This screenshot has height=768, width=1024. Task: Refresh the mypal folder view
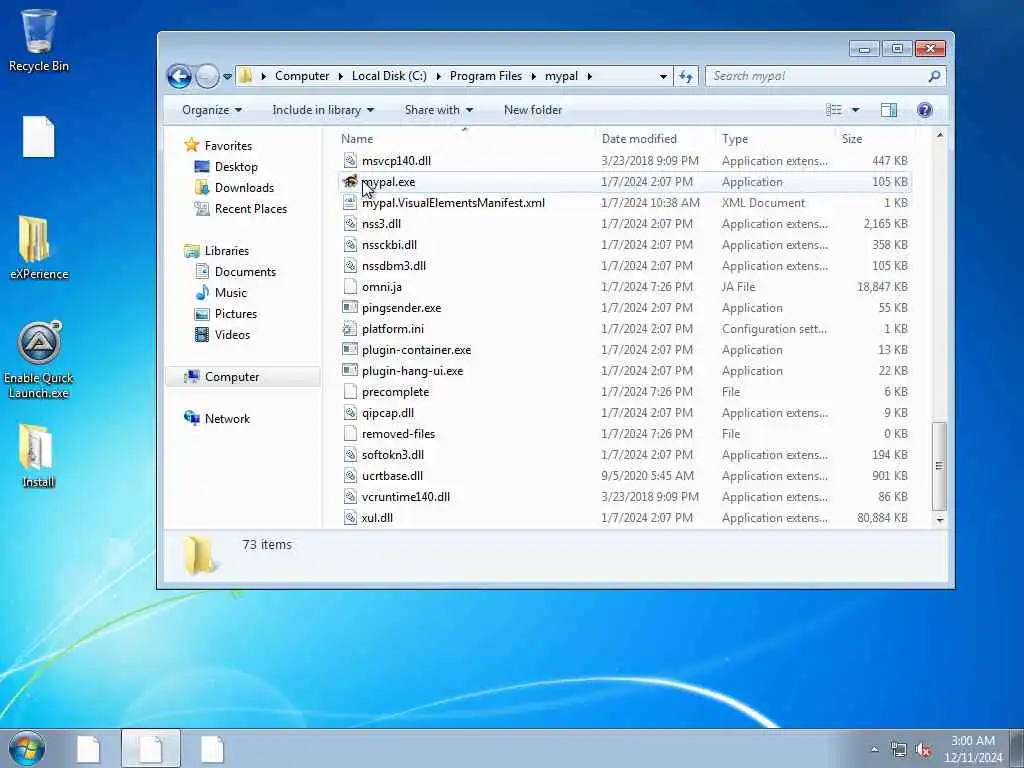pyautogui.click(x=686, y=76)
